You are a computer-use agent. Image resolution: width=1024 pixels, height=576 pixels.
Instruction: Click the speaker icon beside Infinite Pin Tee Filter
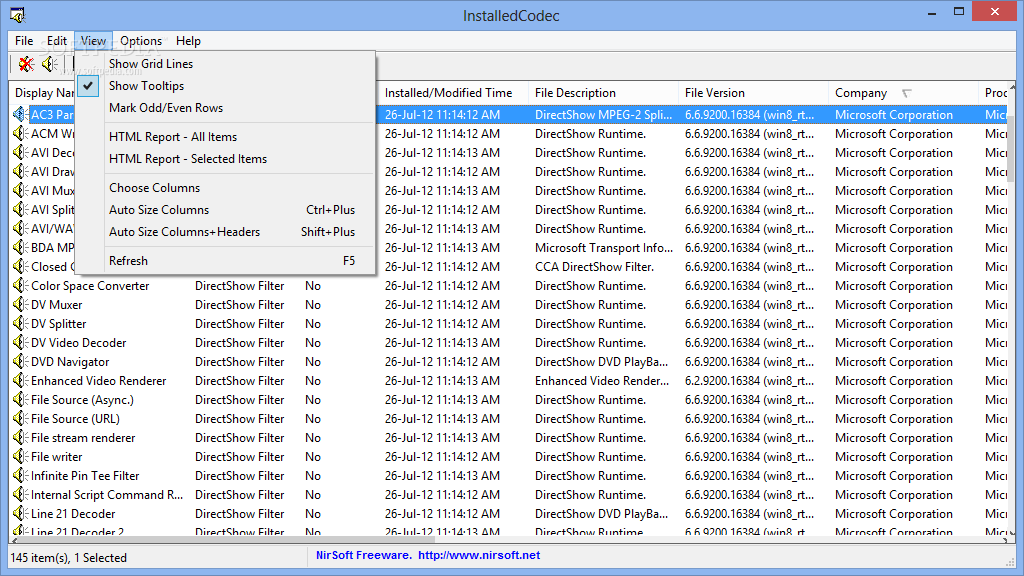tap(20, 475)
